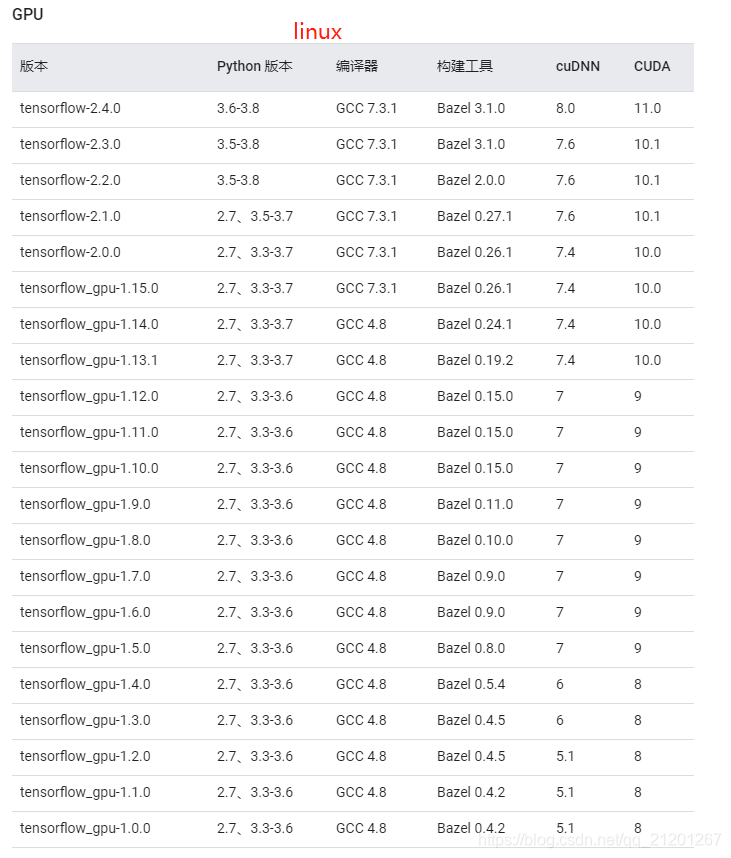Select Bazel 0.19.2 cell
Viewport: 731px width, 858px height.
pyautogui.click(x=475, y=361)
